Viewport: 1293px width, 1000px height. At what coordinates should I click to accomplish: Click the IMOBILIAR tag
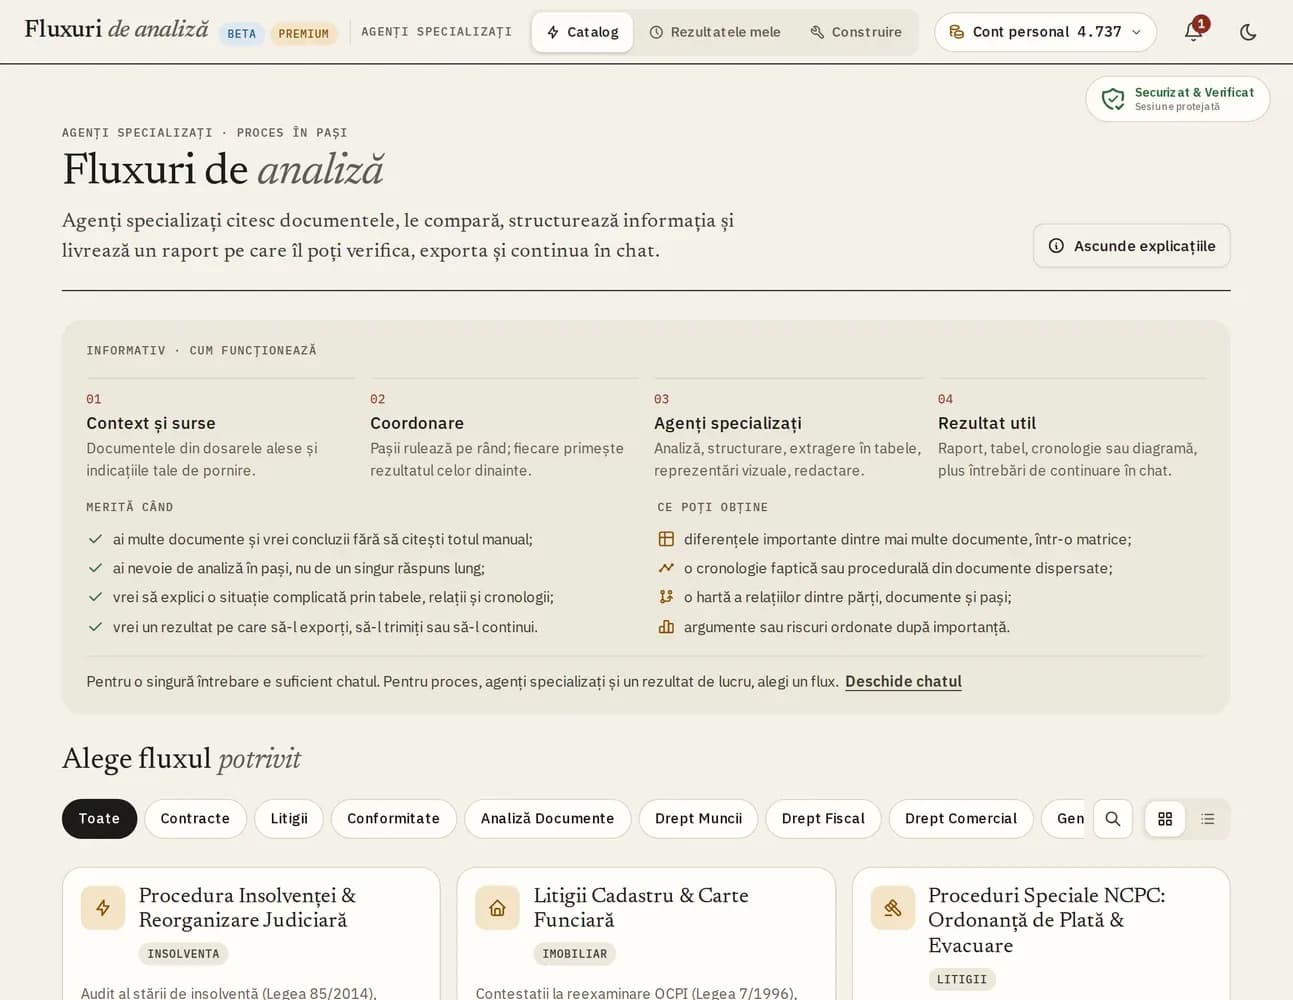coord(574,954)
